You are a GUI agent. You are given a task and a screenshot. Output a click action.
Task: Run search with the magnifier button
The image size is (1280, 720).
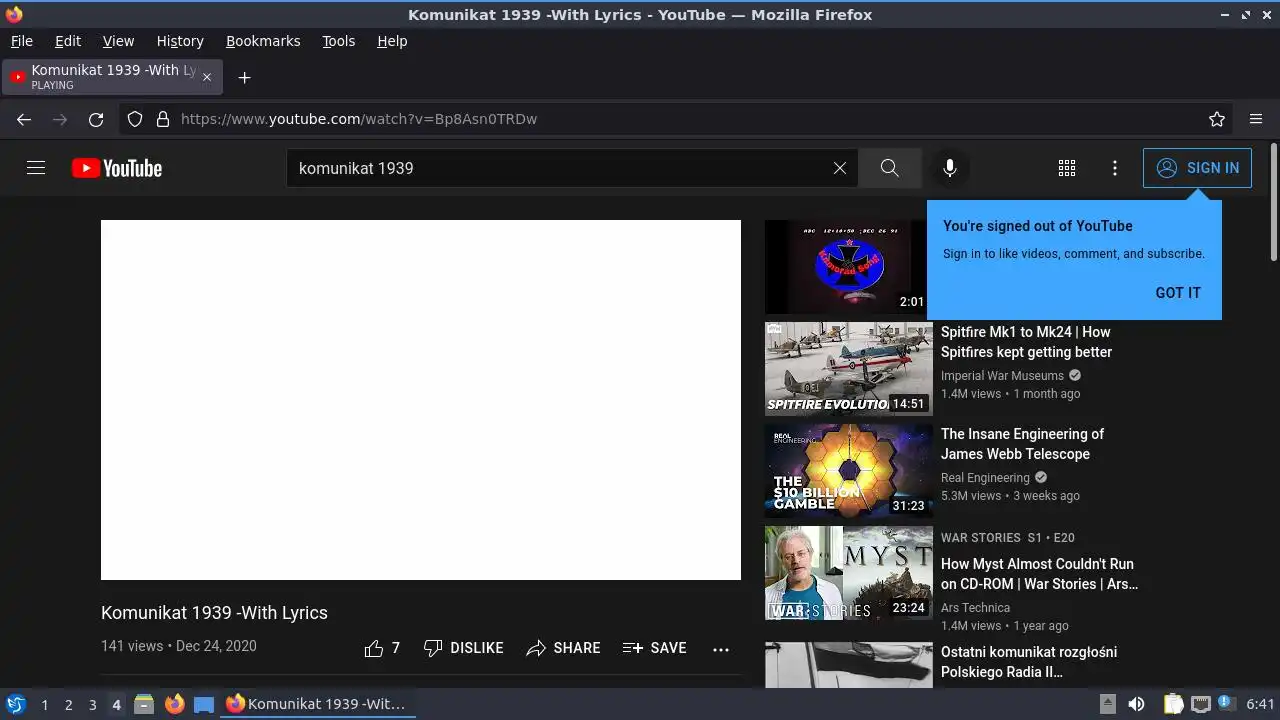tap(890, 168)
